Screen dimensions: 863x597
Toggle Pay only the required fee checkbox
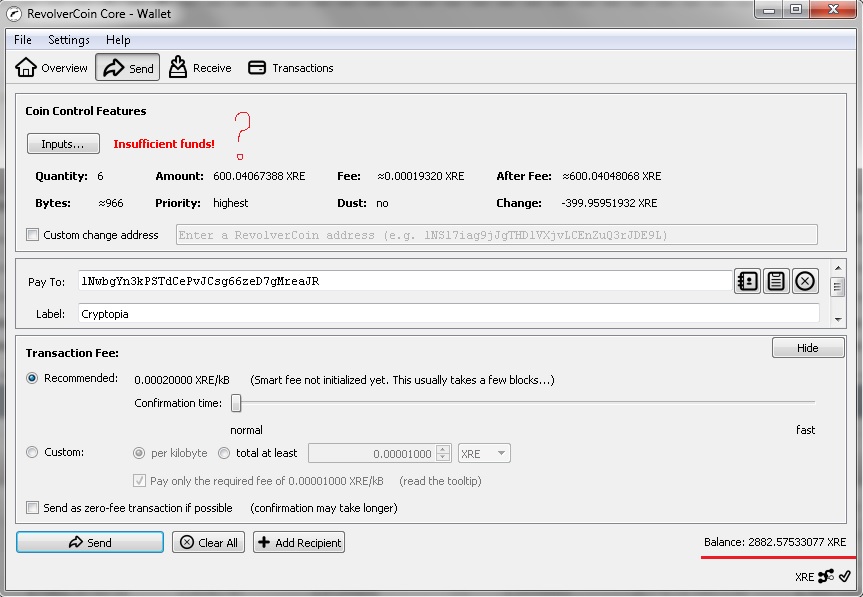point(139,480)
